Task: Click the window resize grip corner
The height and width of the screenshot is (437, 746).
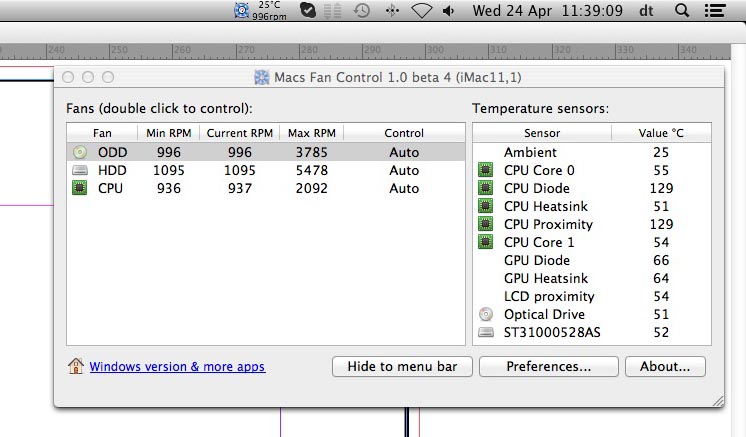Action: 718,401
